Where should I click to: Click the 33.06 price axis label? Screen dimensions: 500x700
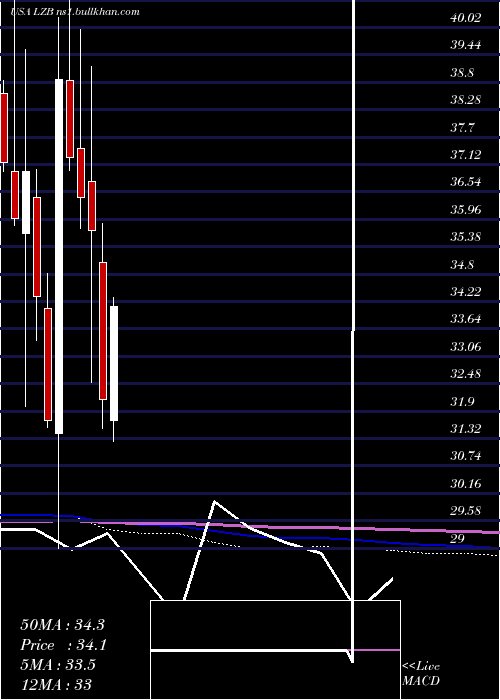[466, 347]
